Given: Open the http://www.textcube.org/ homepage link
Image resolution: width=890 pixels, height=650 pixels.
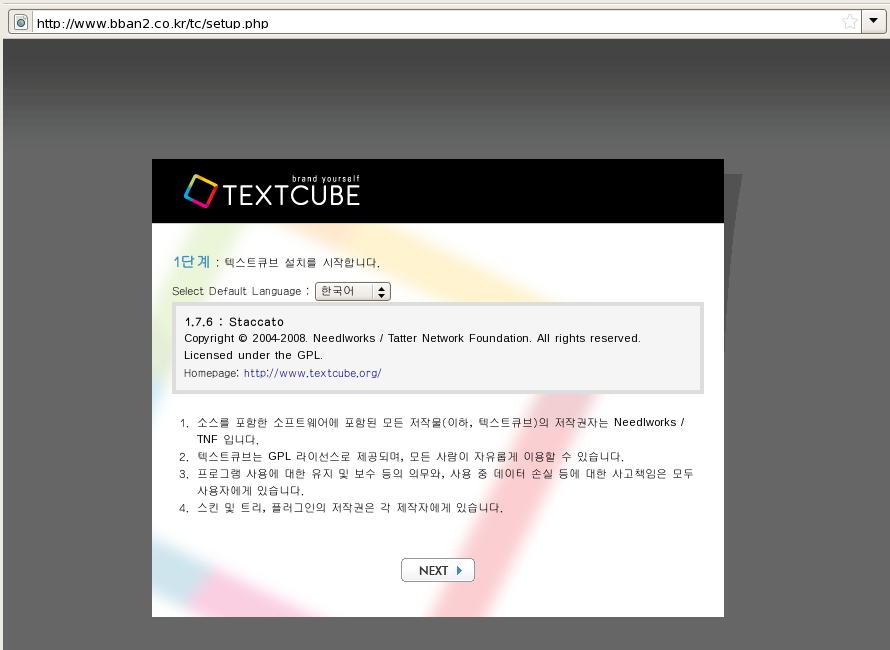Looking at the screenshot, I should 312,373.
